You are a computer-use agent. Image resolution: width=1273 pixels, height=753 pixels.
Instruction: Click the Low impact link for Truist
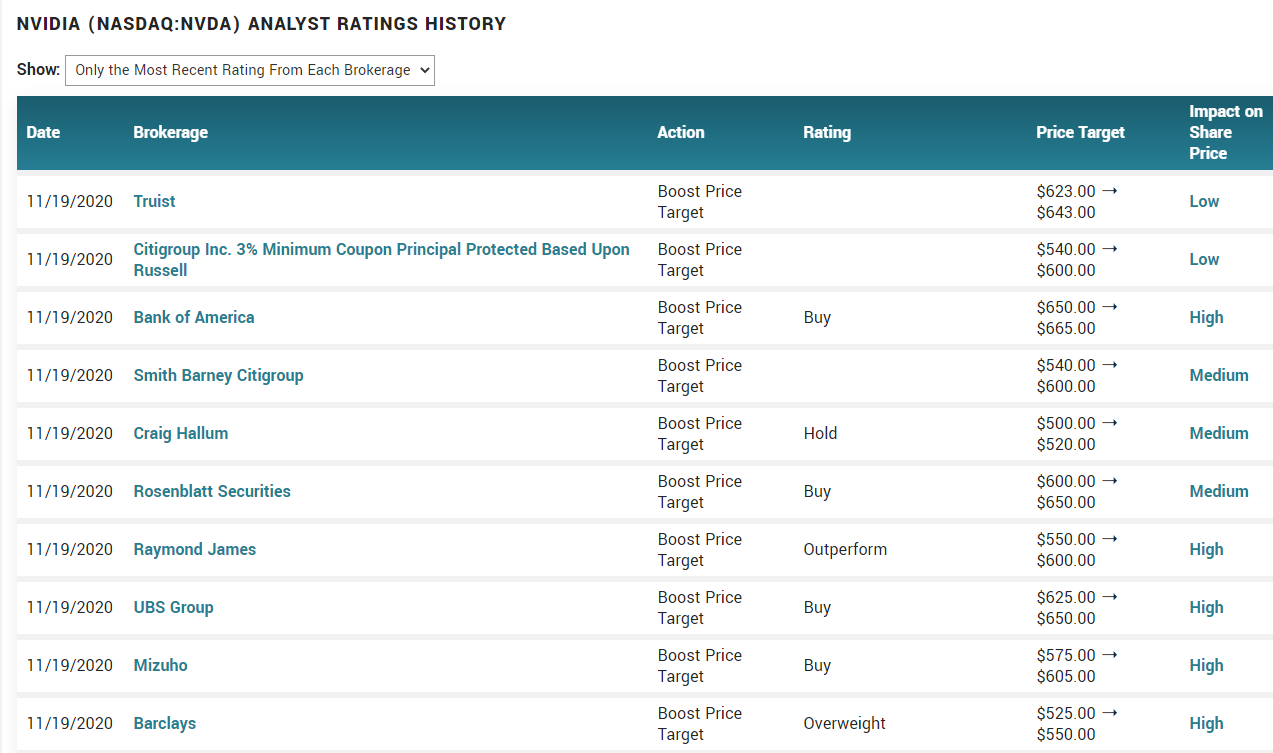(x=1204, y=201)
